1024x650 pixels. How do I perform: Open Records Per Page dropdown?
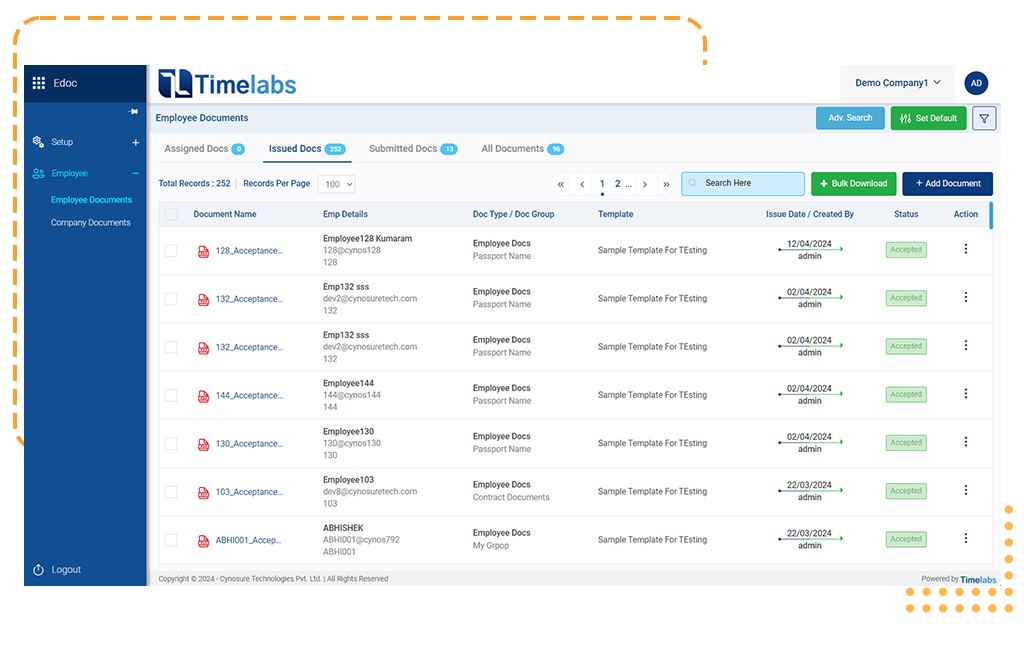[x=336, y=184]
